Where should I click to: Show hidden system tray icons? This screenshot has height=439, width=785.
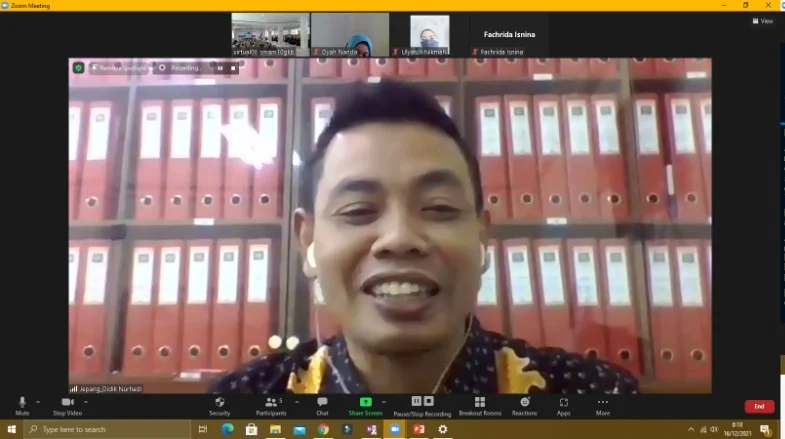pyautogui.click(x=691, y=429)
